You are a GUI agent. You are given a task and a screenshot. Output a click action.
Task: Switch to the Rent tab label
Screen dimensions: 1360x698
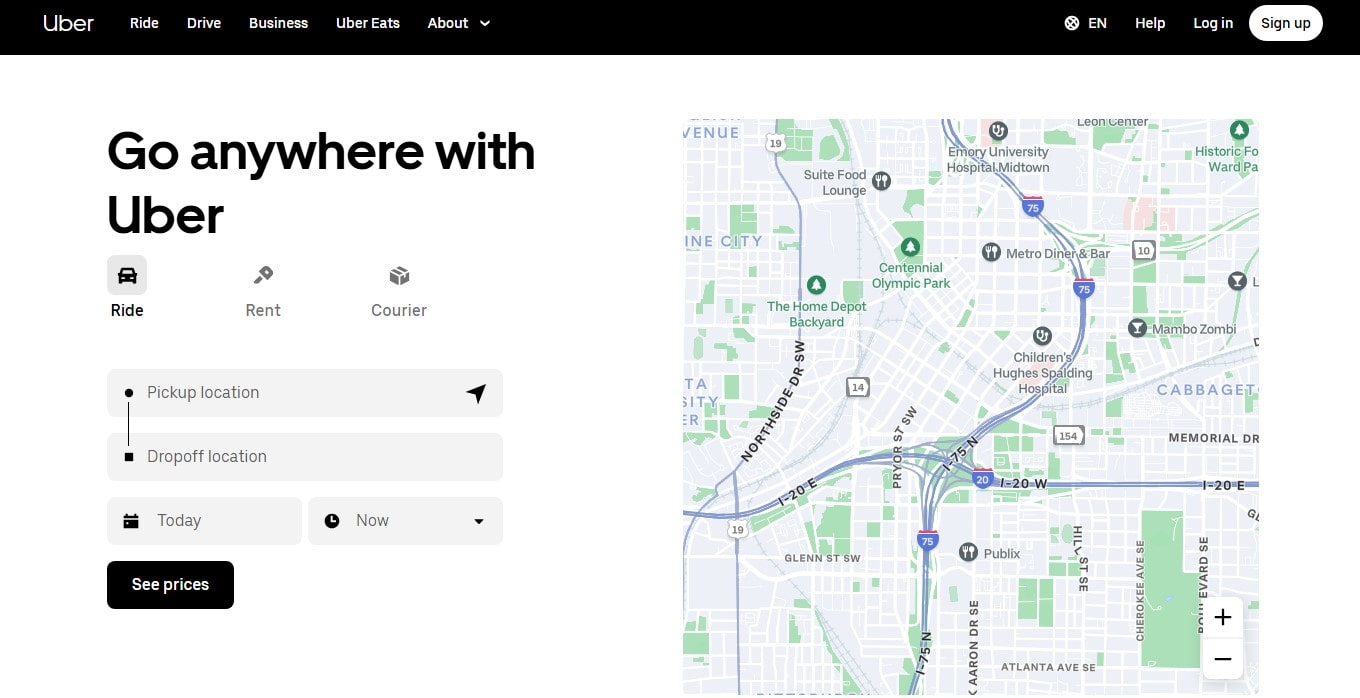coord(263,310)
